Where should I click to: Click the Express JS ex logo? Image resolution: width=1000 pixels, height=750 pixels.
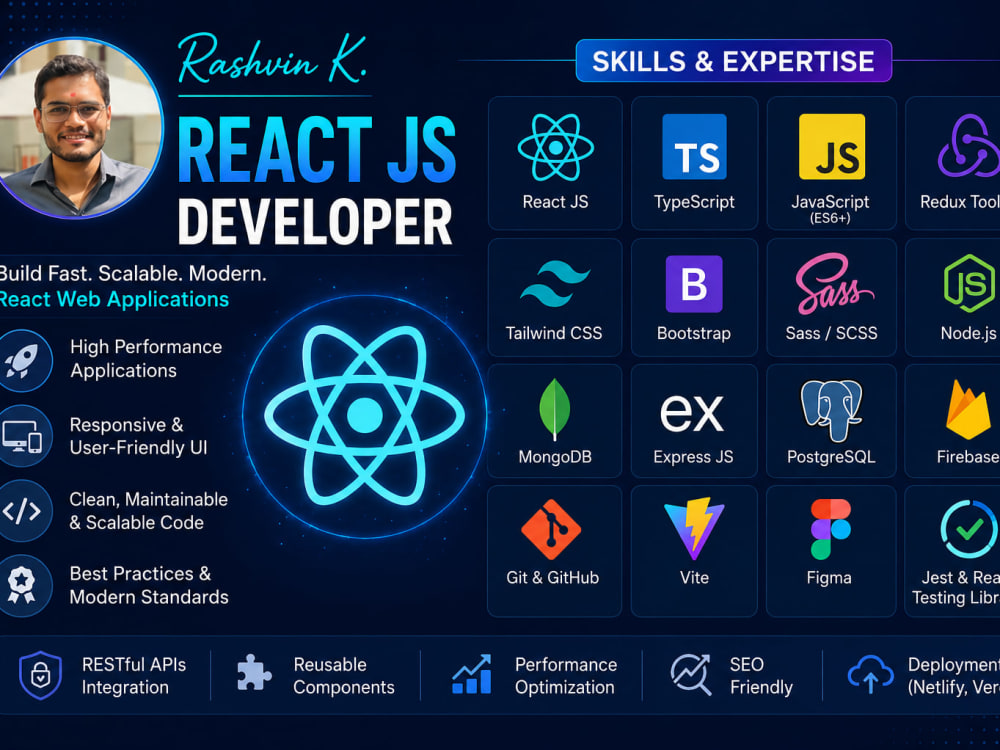pos(692,413)
